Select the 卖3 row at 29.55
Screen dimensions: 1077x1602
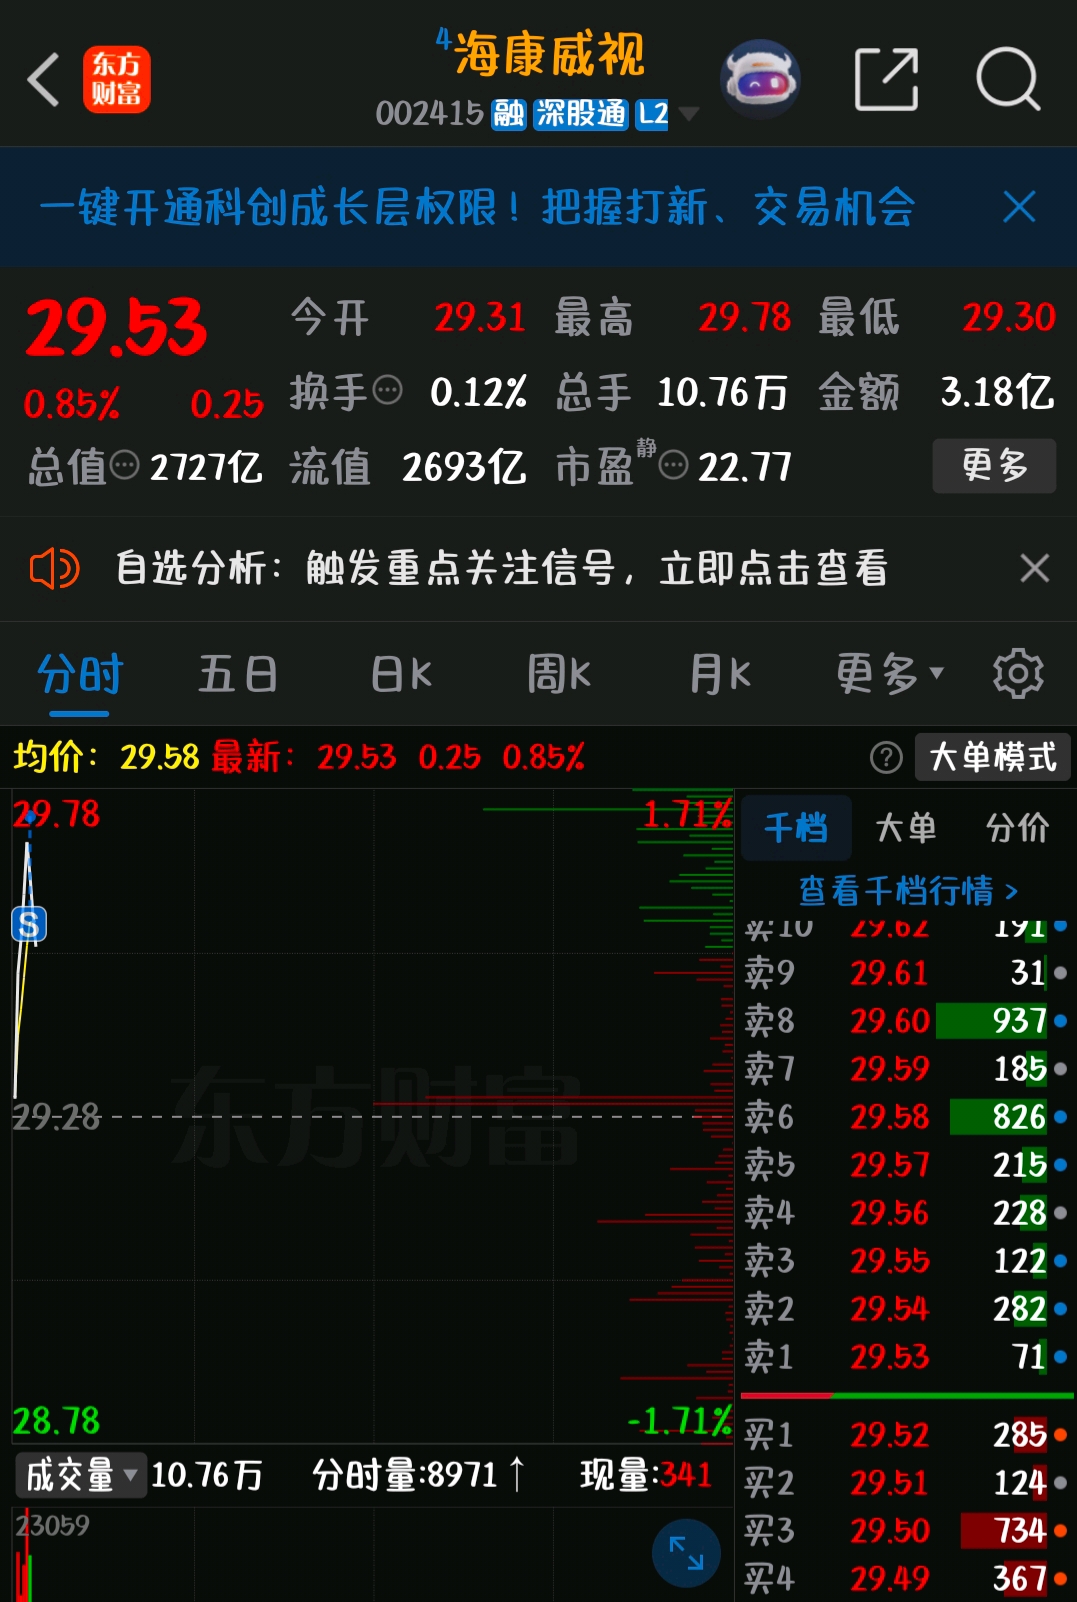[x=907, y=1260]
